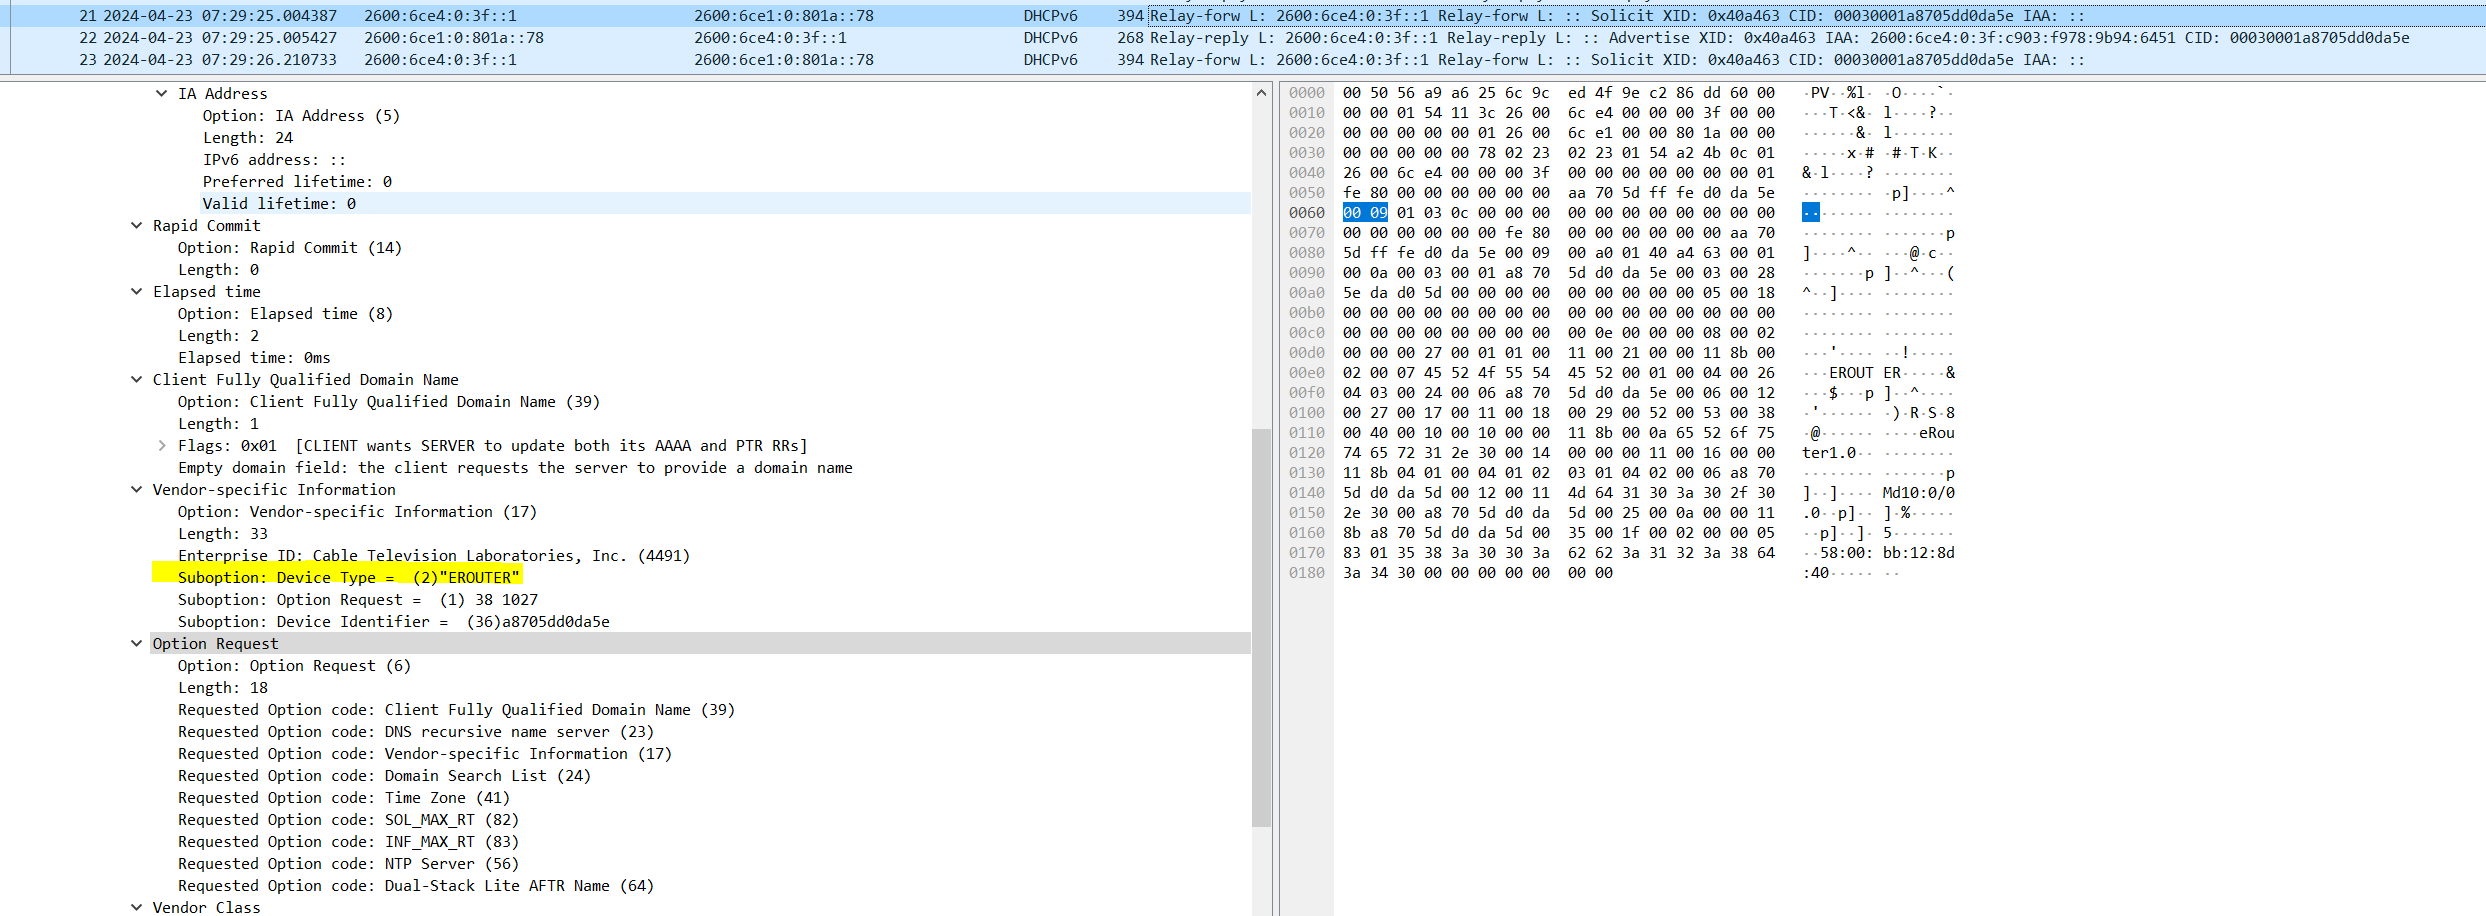This screenshot has width=2486, height=916.
Task: Click hex offset row 0000
Action: coord(1307,92)
